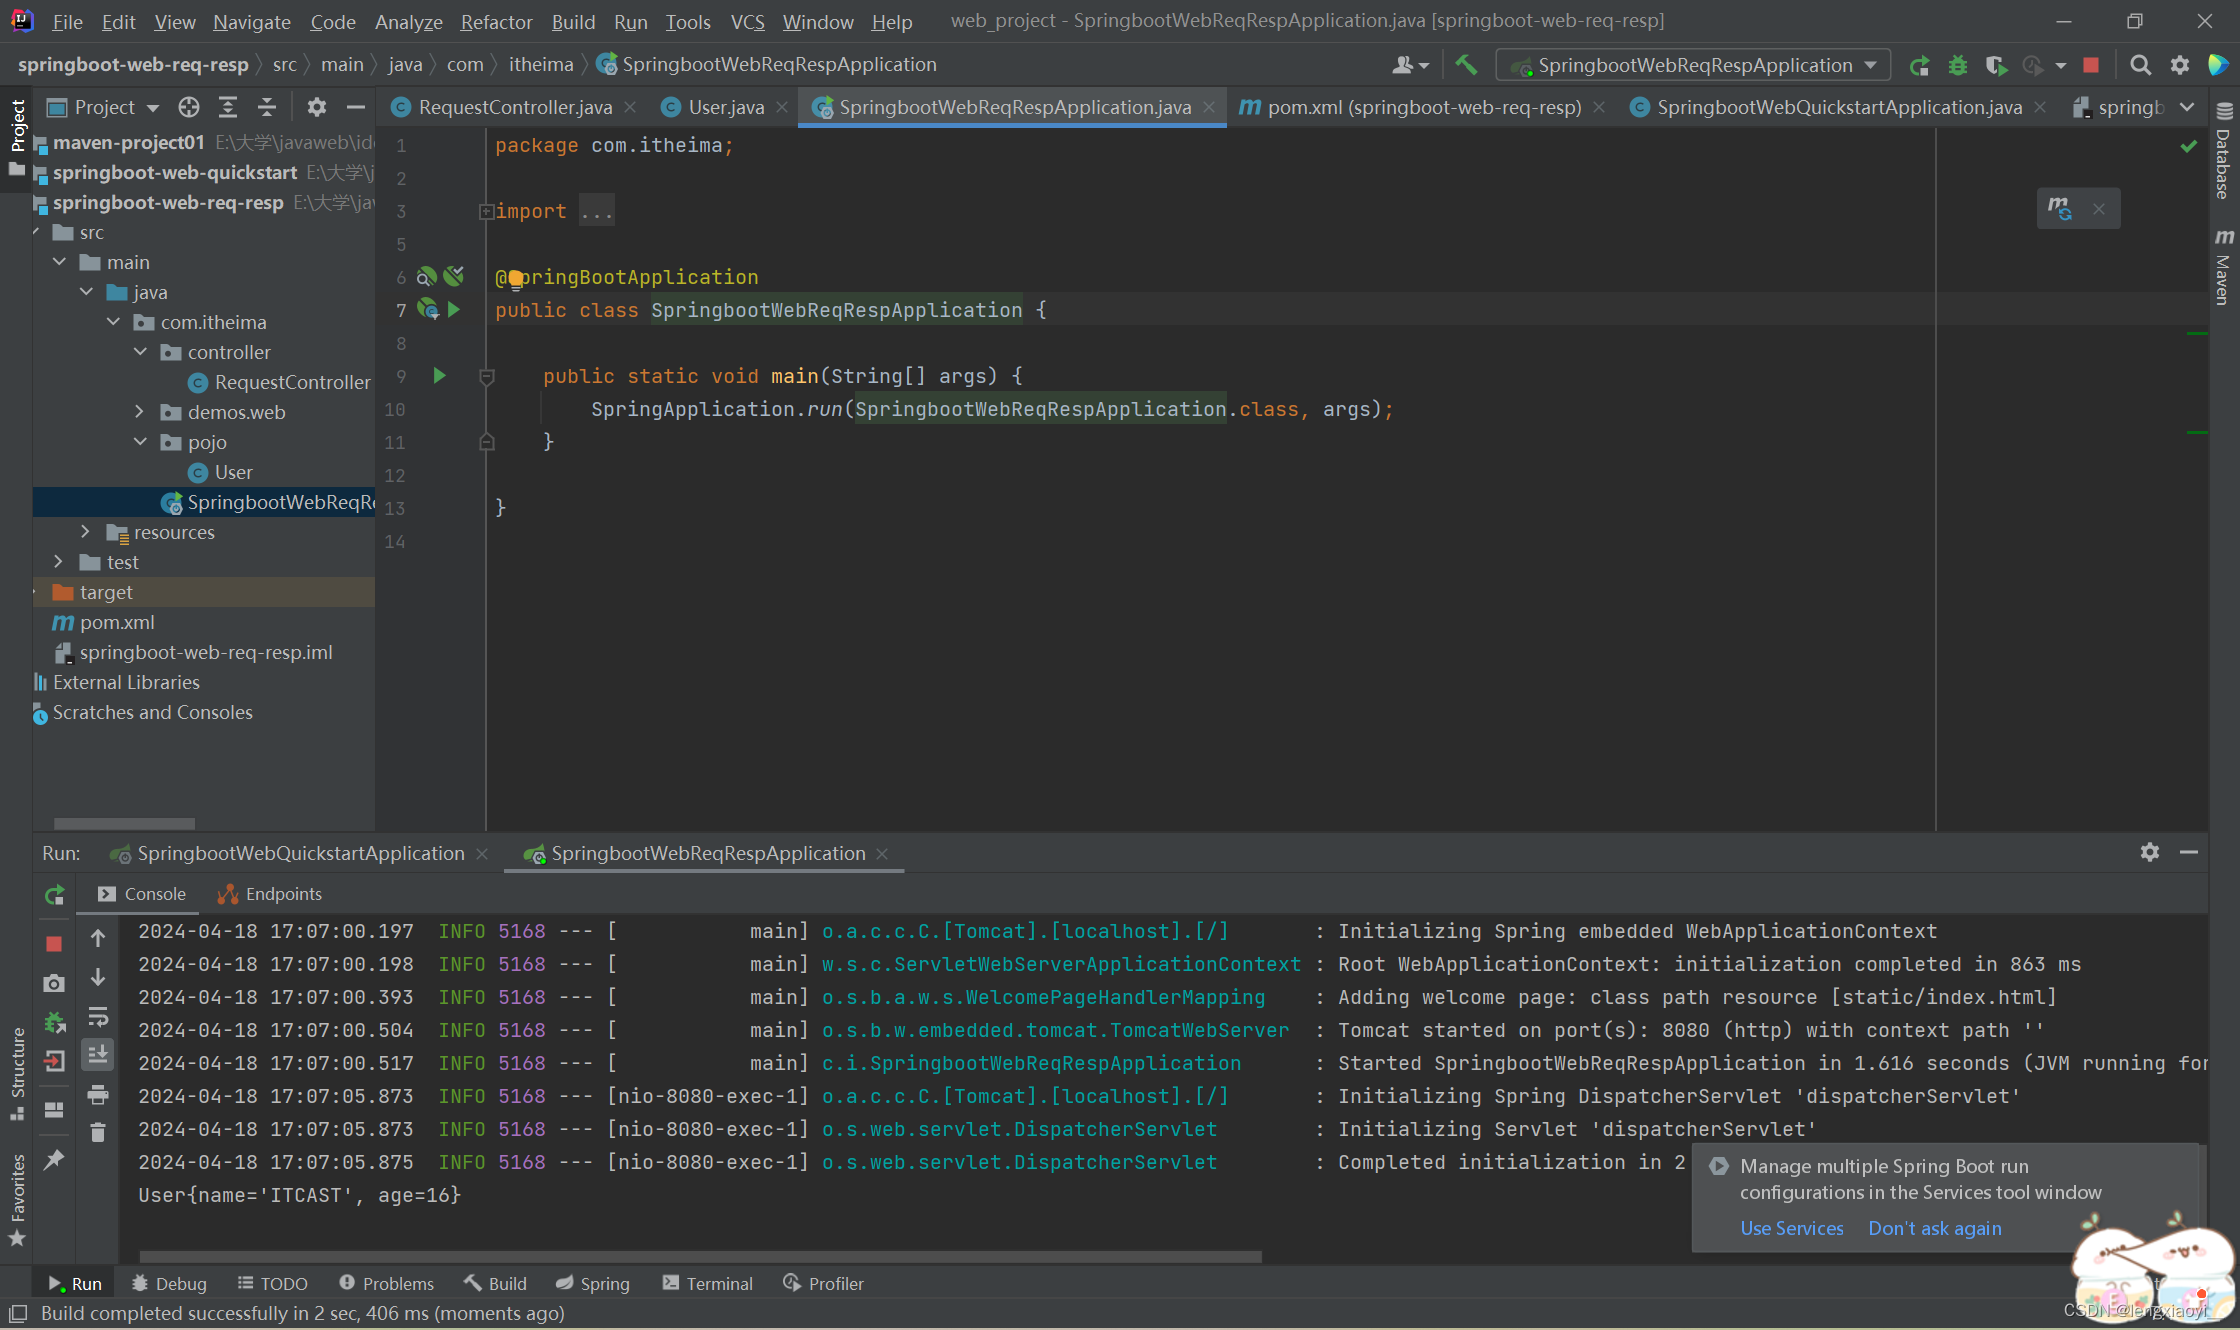Close the User.java editor tab

[782, 107]
